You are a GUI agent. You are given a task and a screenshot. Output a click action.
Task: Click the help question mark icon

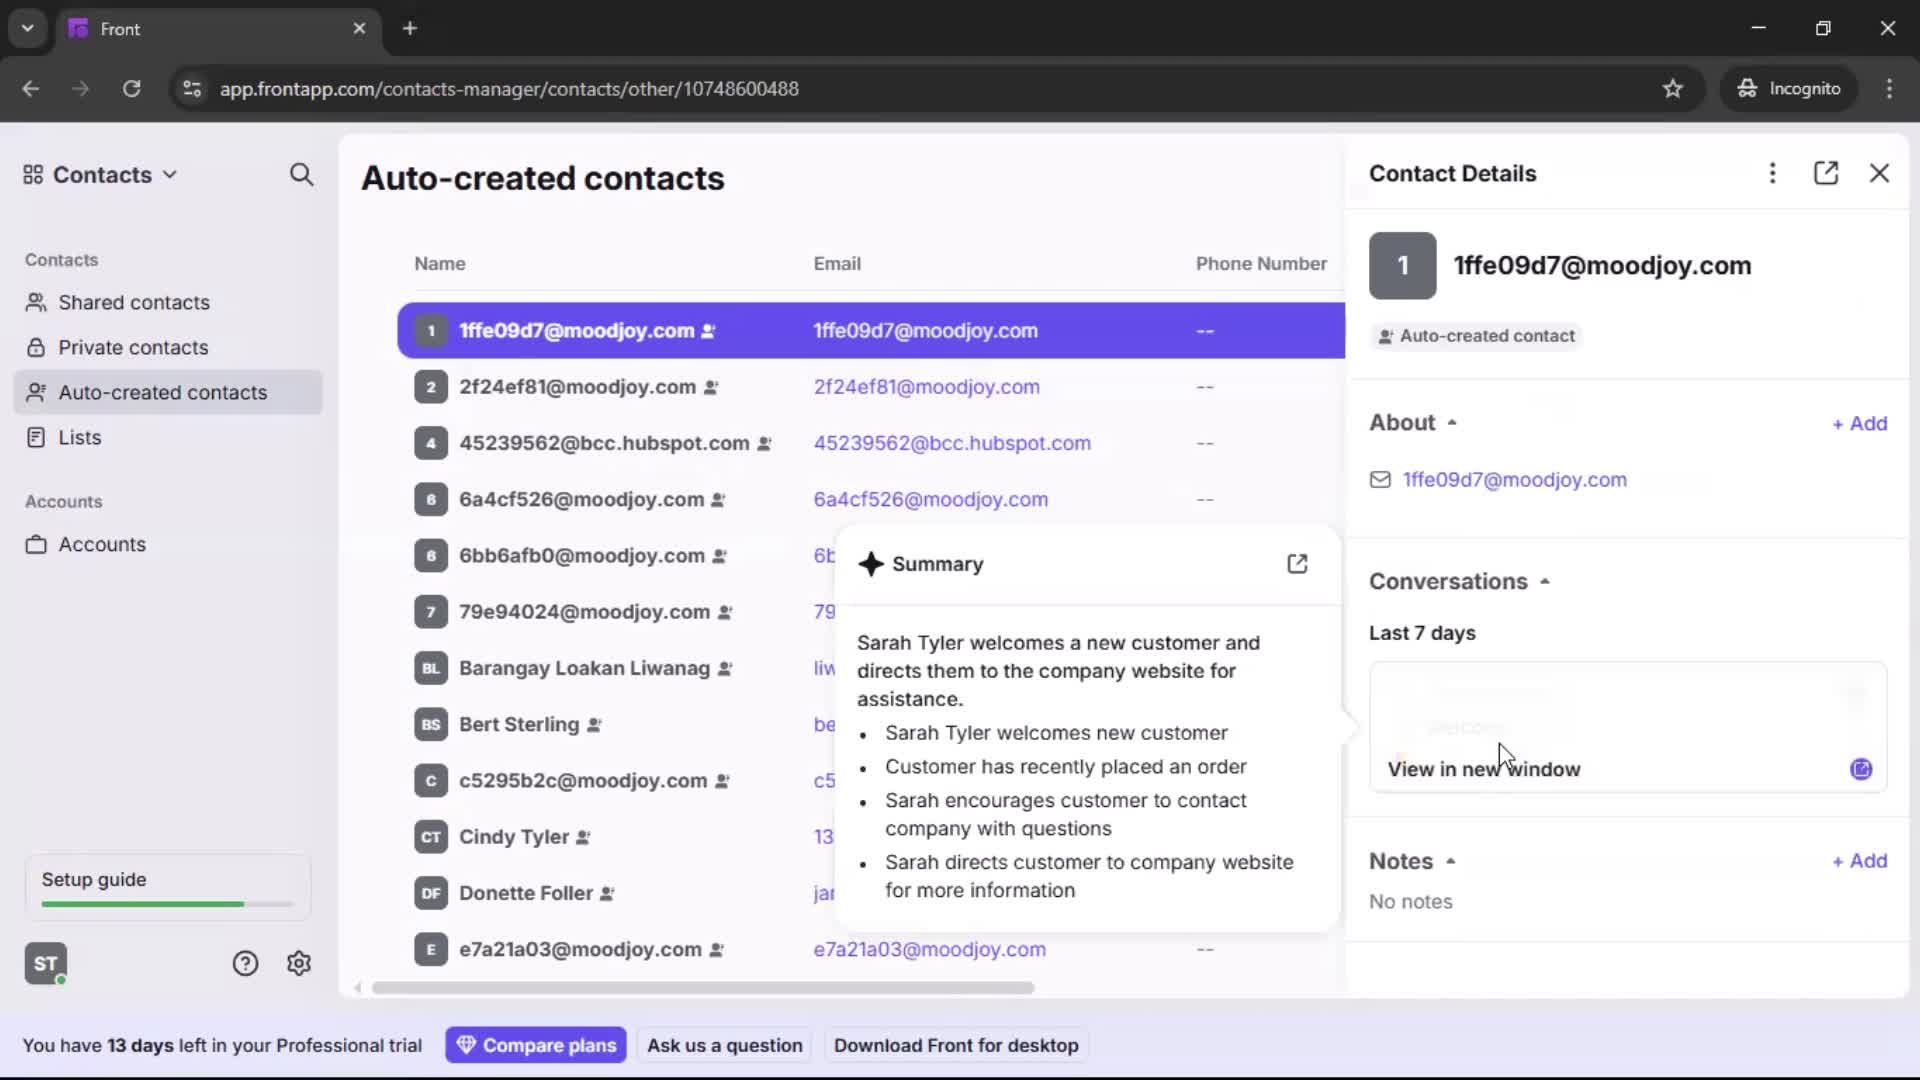(245, 963)
